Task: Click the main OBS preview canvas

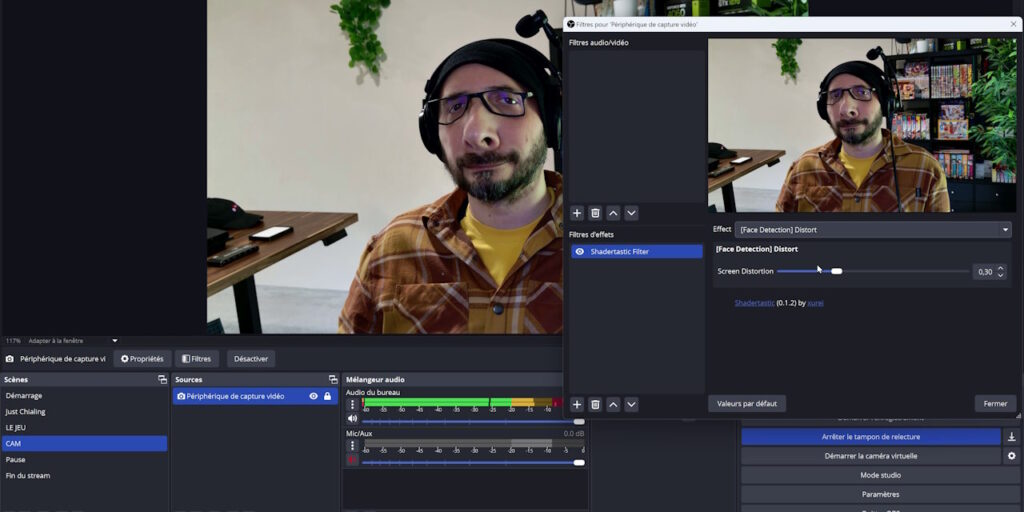Action: (x=385, y=167)
